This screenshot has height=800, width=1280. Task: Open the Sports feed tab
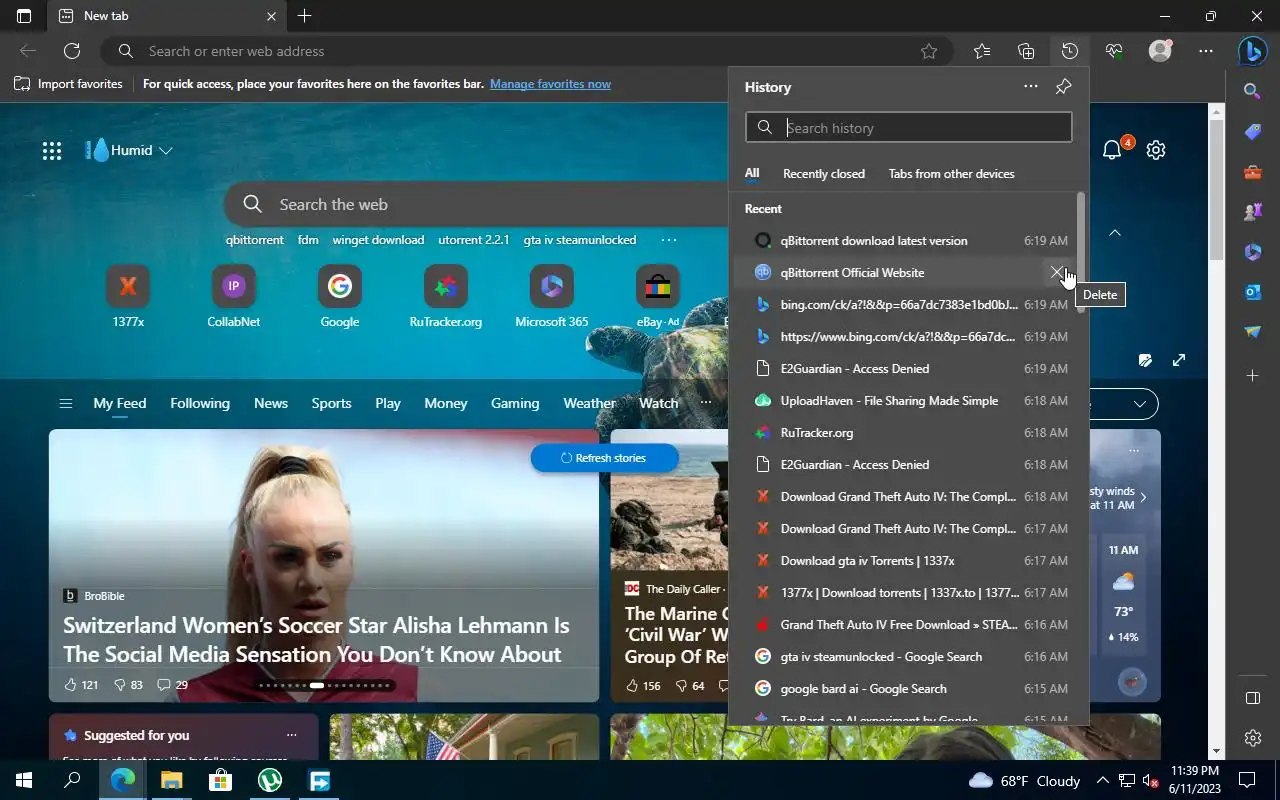[x=331, y=403]
